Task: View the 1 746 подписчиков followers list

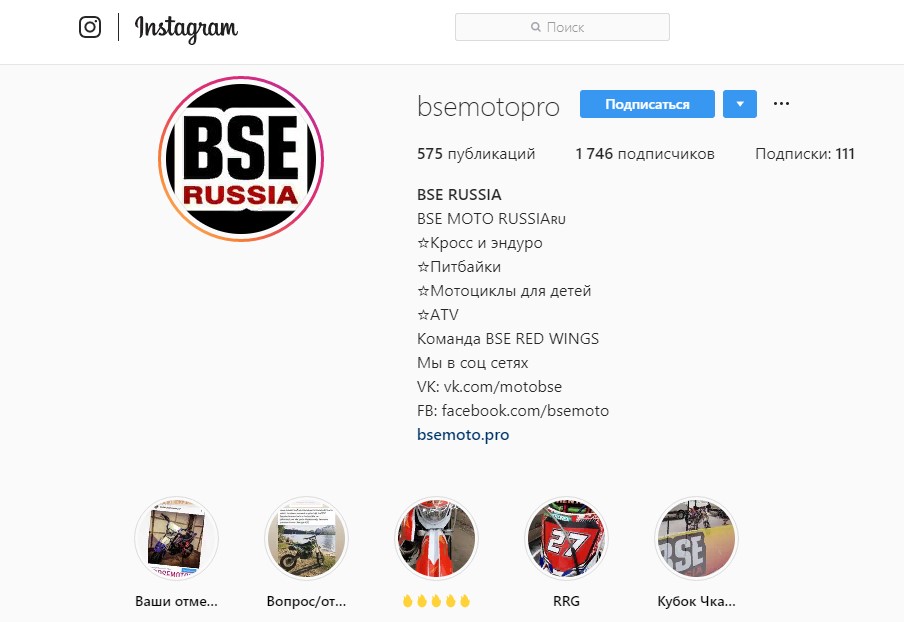Action: point(645,154)
